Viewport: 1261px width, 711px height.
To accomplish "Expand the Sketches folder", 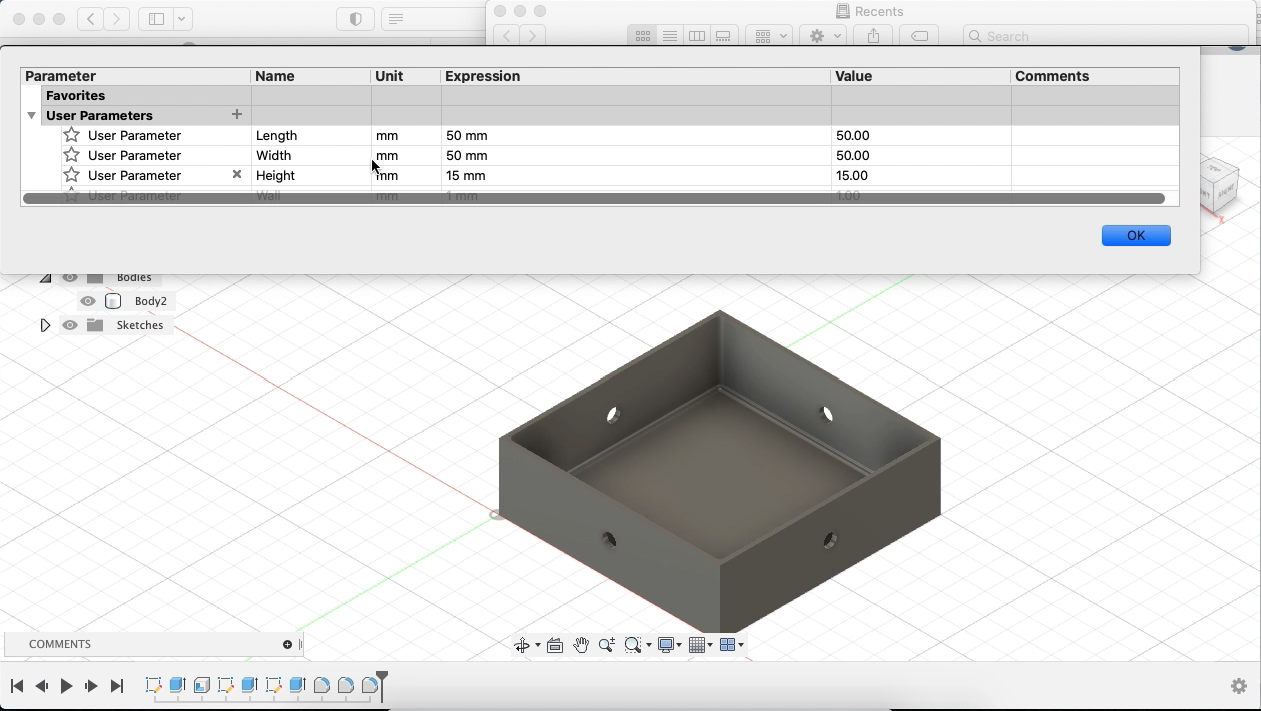I will point(45,325).
